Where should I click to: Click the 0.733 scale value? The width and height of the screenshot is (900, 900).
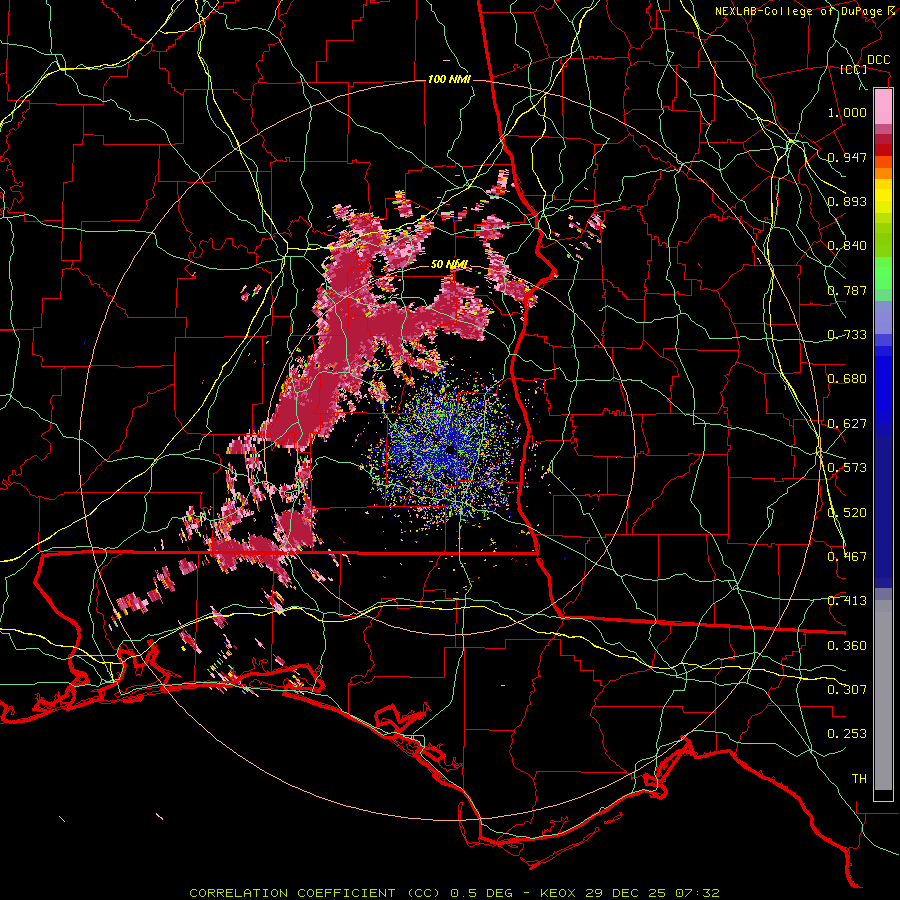(847, 335)
